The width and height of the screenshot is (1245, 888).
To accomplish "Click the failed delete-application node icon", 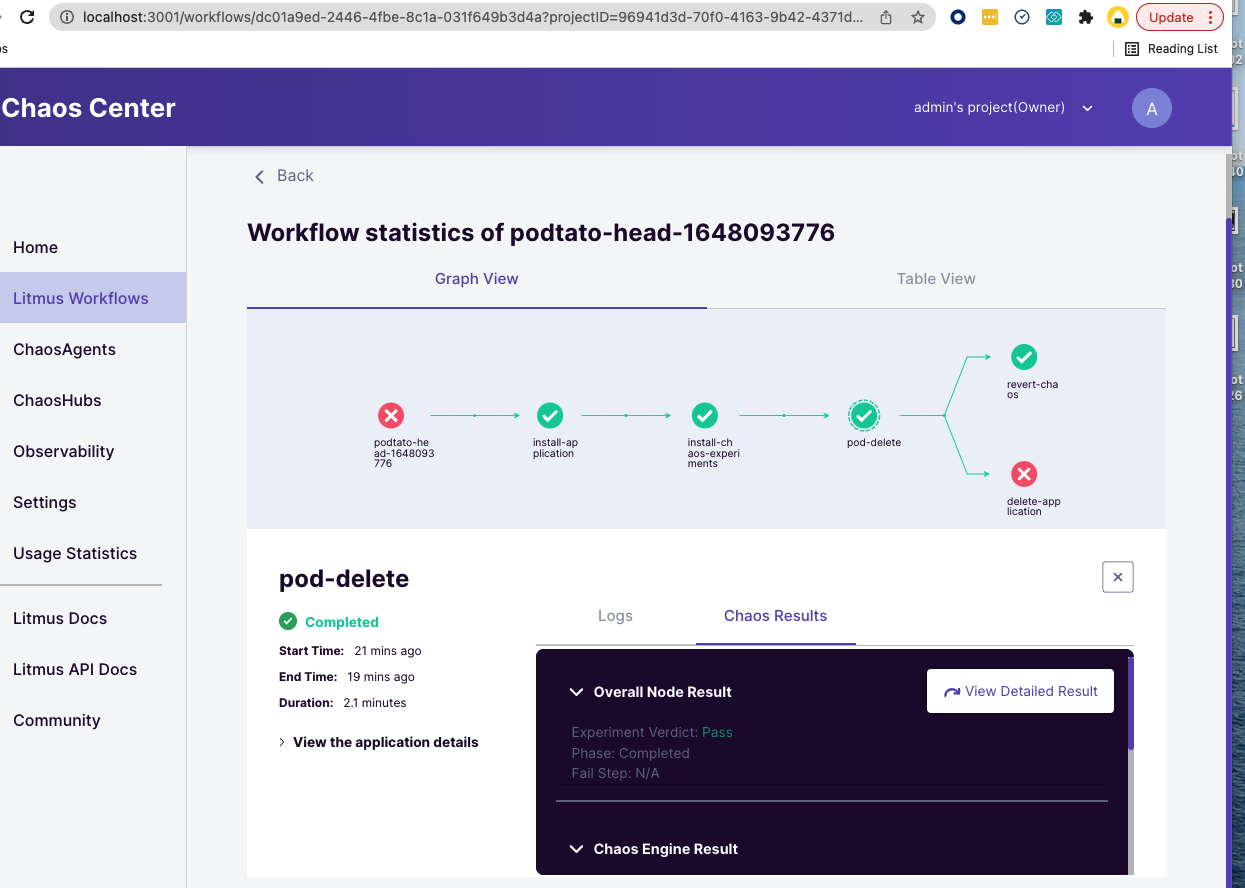I will click(x=1024, y=474).
